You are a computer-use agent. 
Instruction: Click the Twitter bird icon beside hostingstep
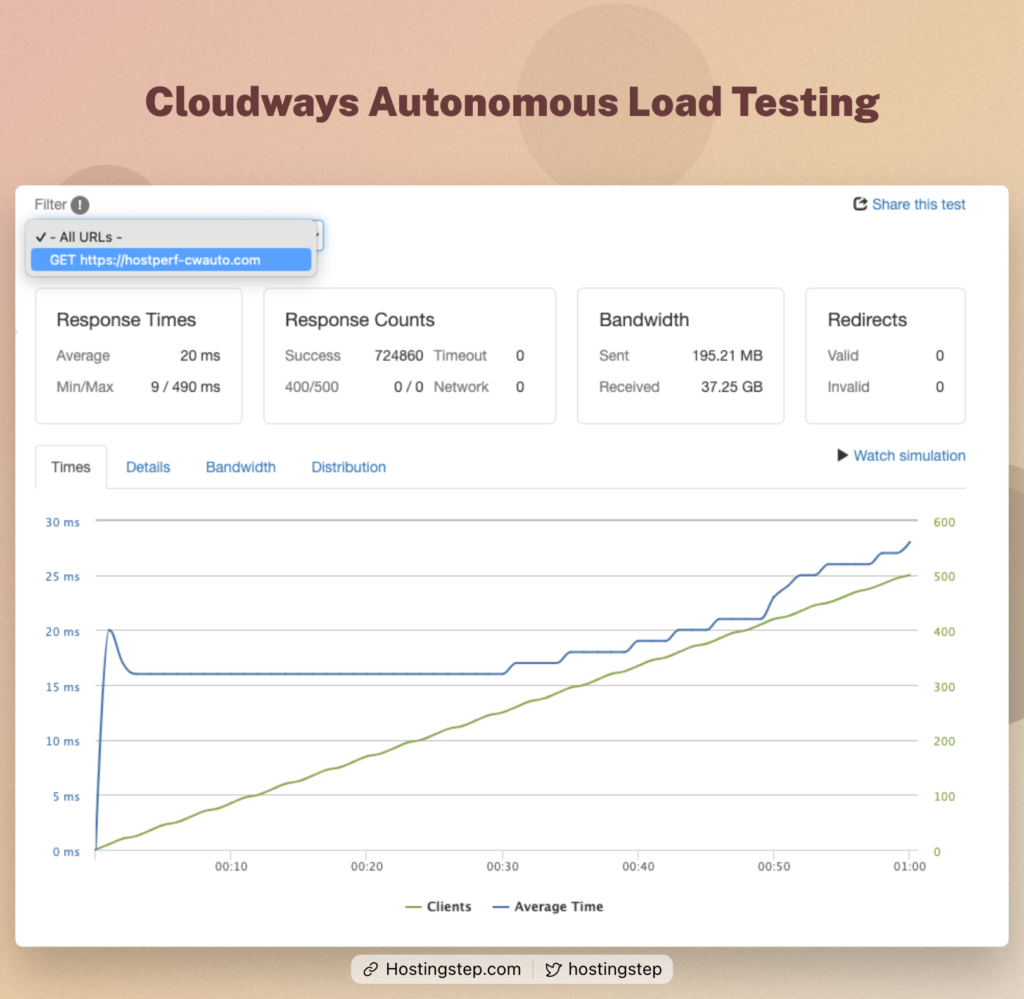[x=553, y=969]
